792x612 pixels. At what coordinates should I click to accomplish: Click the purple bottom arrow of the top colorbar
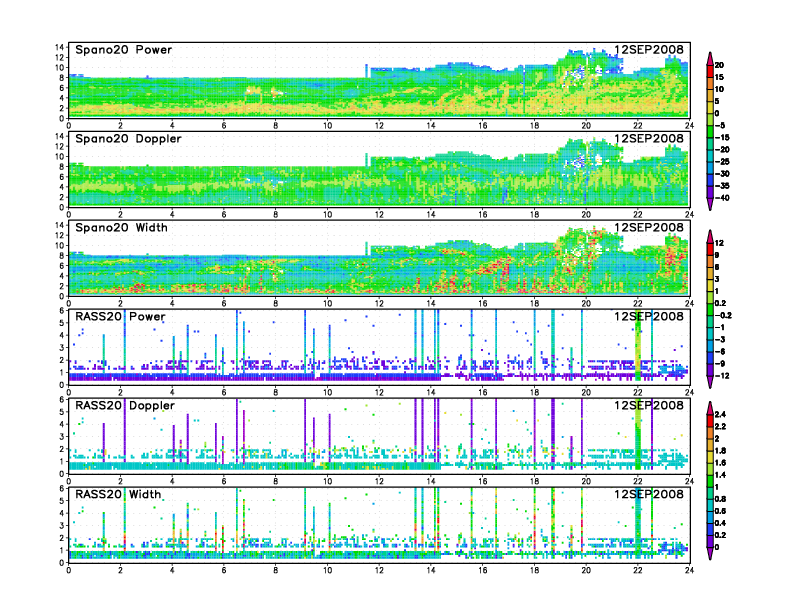[x=710, y=206]
